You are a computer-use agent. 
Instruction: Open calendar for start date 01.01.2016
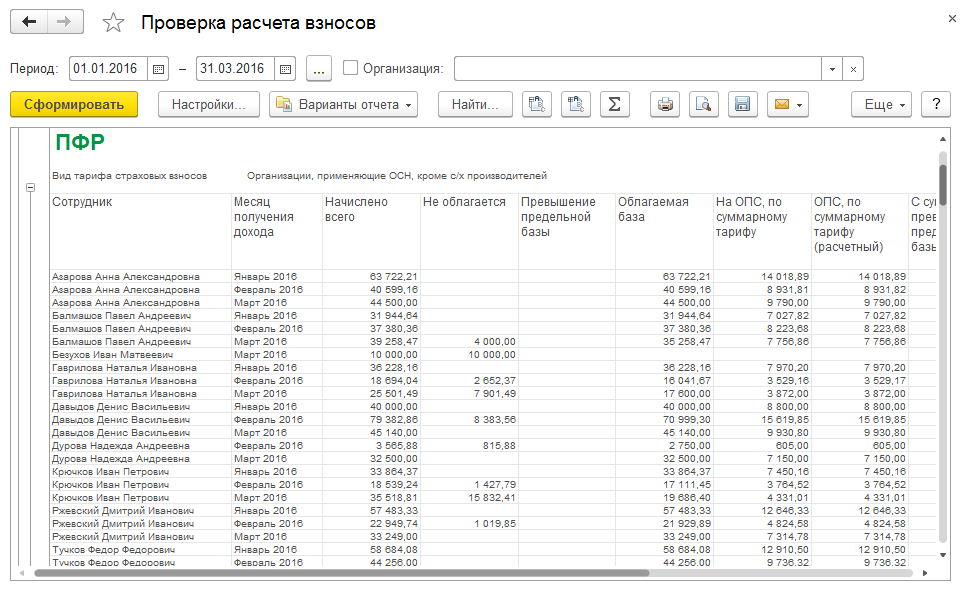(x=158, y=69)
